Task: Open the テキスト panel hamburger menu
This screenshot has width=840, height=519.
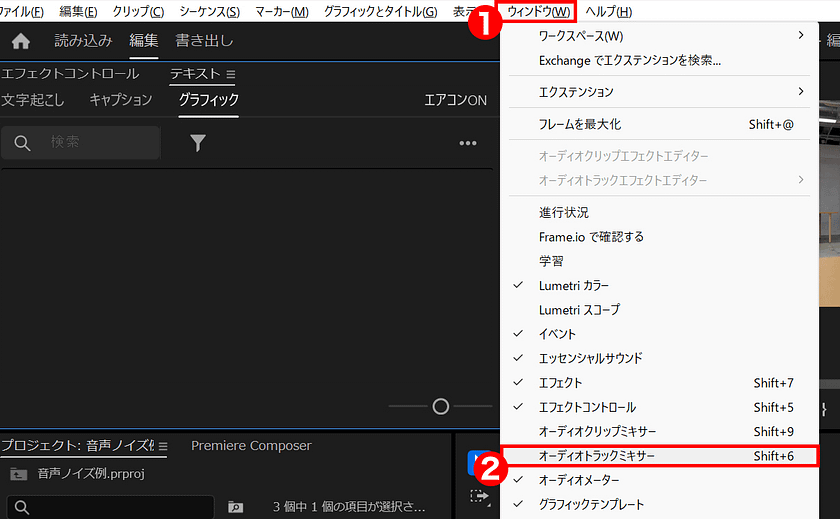Action: coord(231,74)
